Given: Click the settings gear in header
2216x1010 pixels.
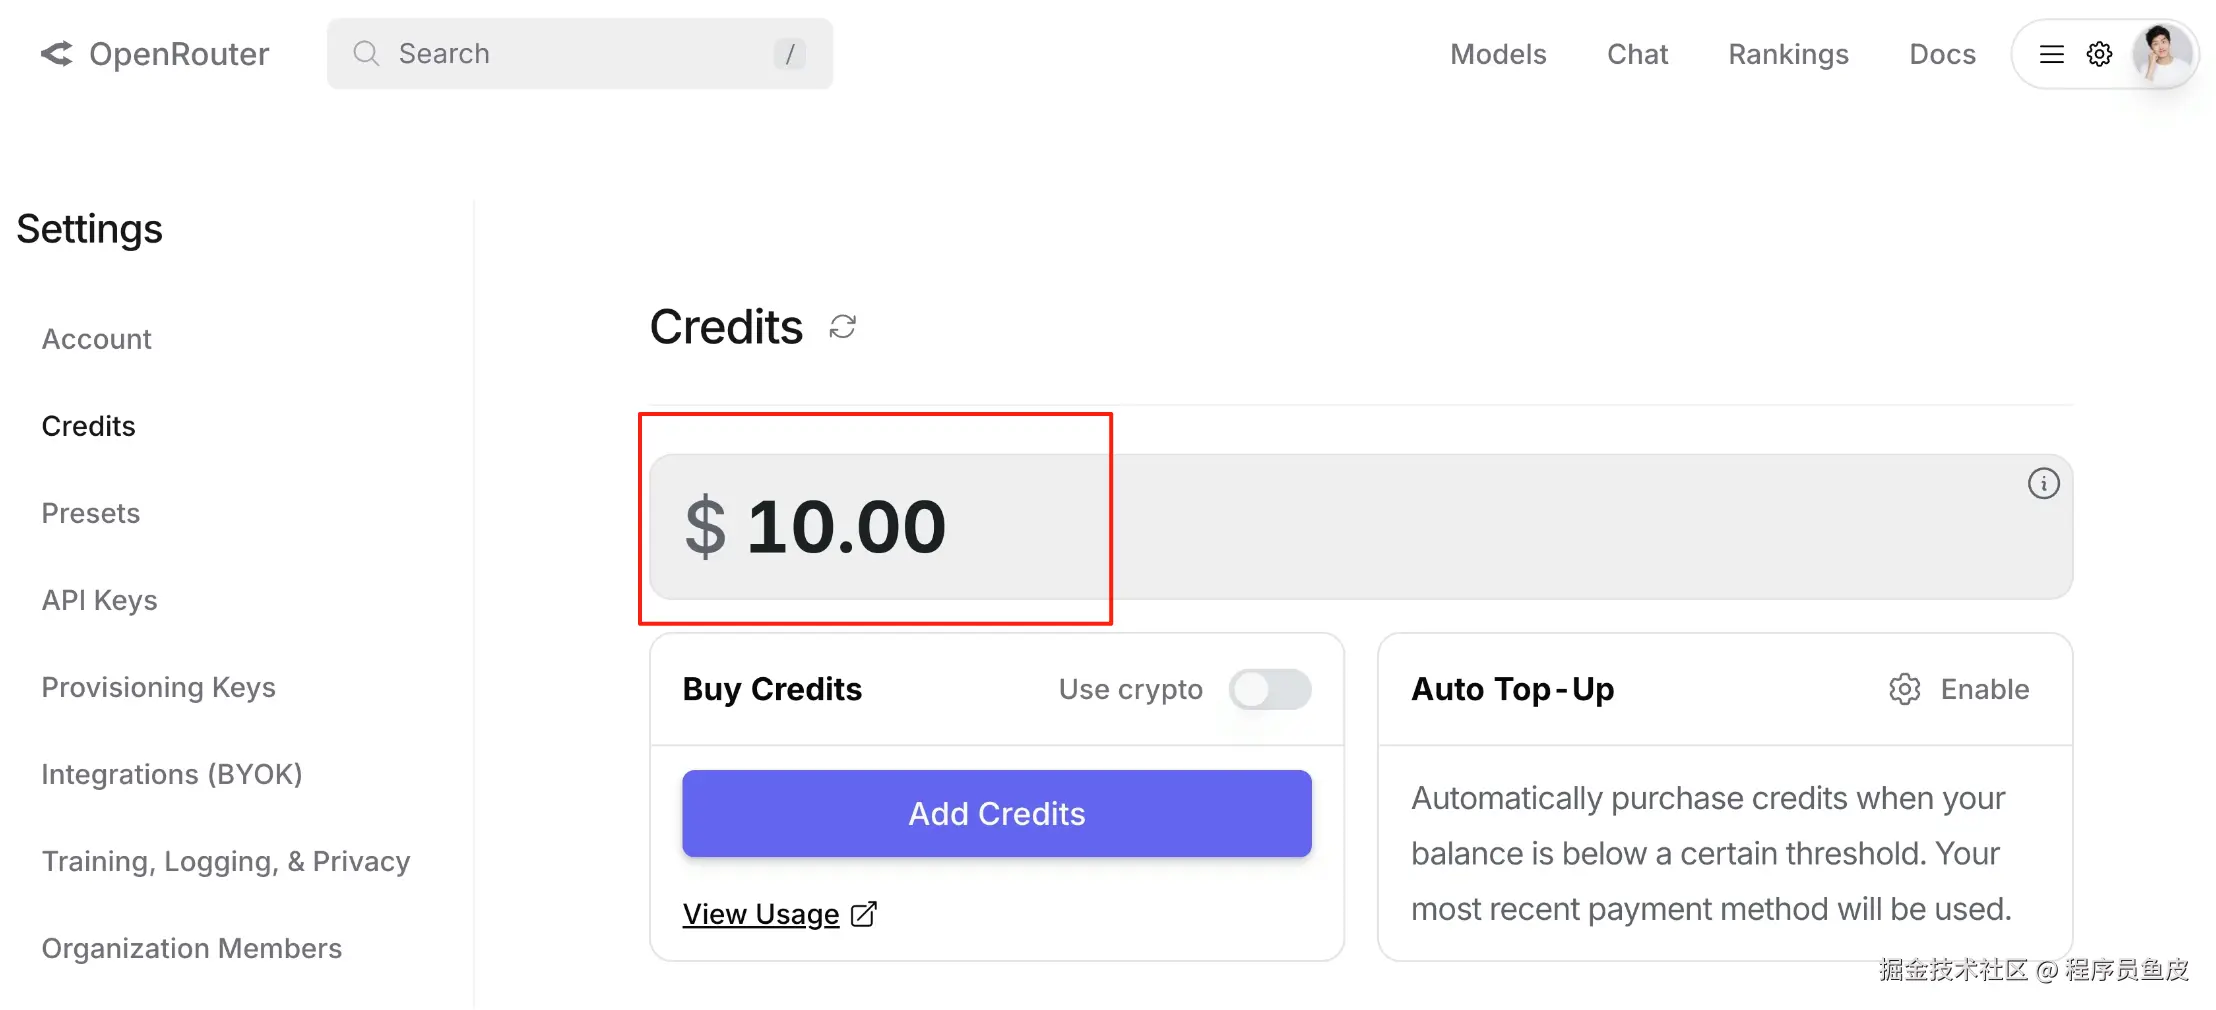Looking at the screenshot, I should (2099, 54).
